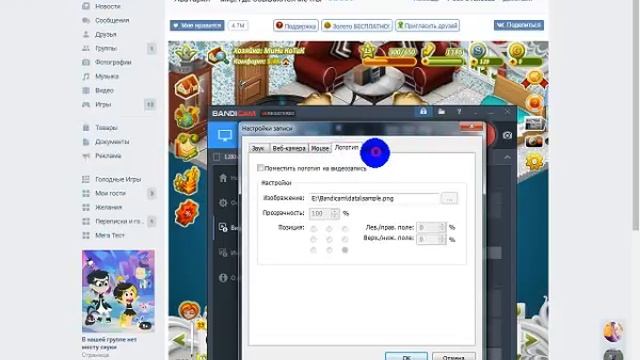Click VK Сообщения sidebar icon
640x360 pixels.
pos(86,20)
